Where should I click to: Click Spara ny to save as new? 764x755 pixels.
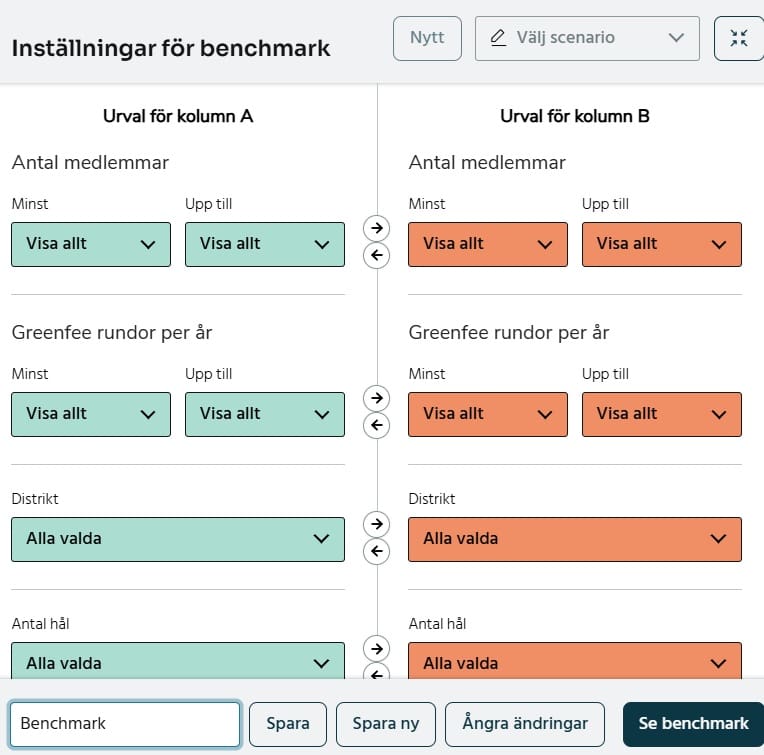coord(385,724)
